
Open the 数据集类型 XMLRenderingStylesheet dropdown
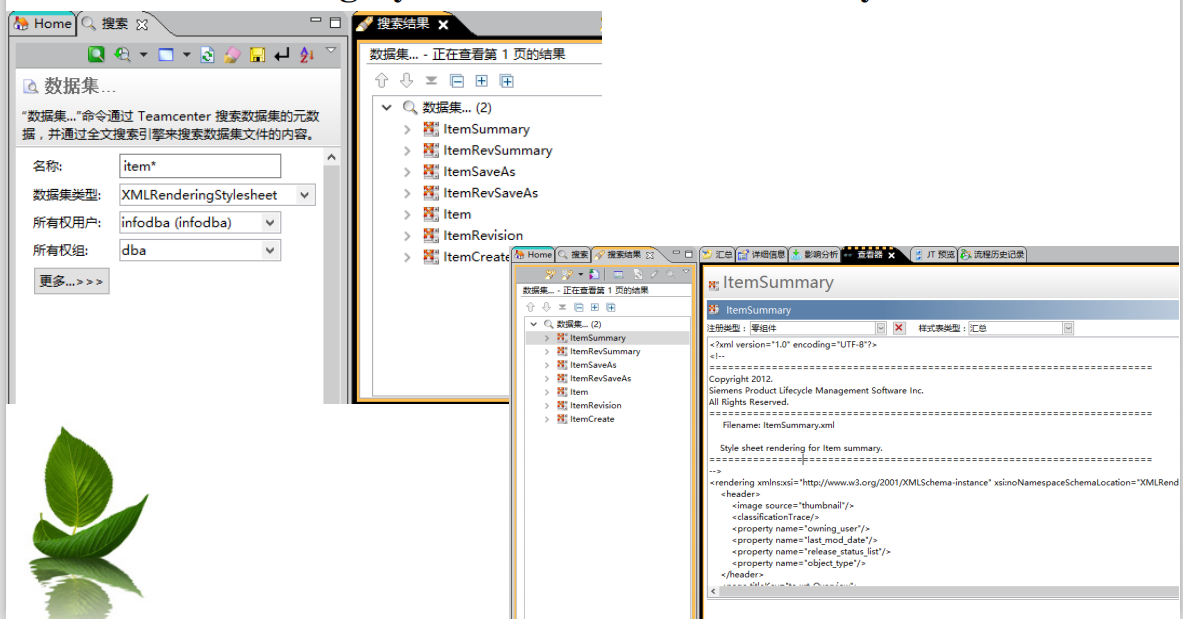[x=305, y=195]
